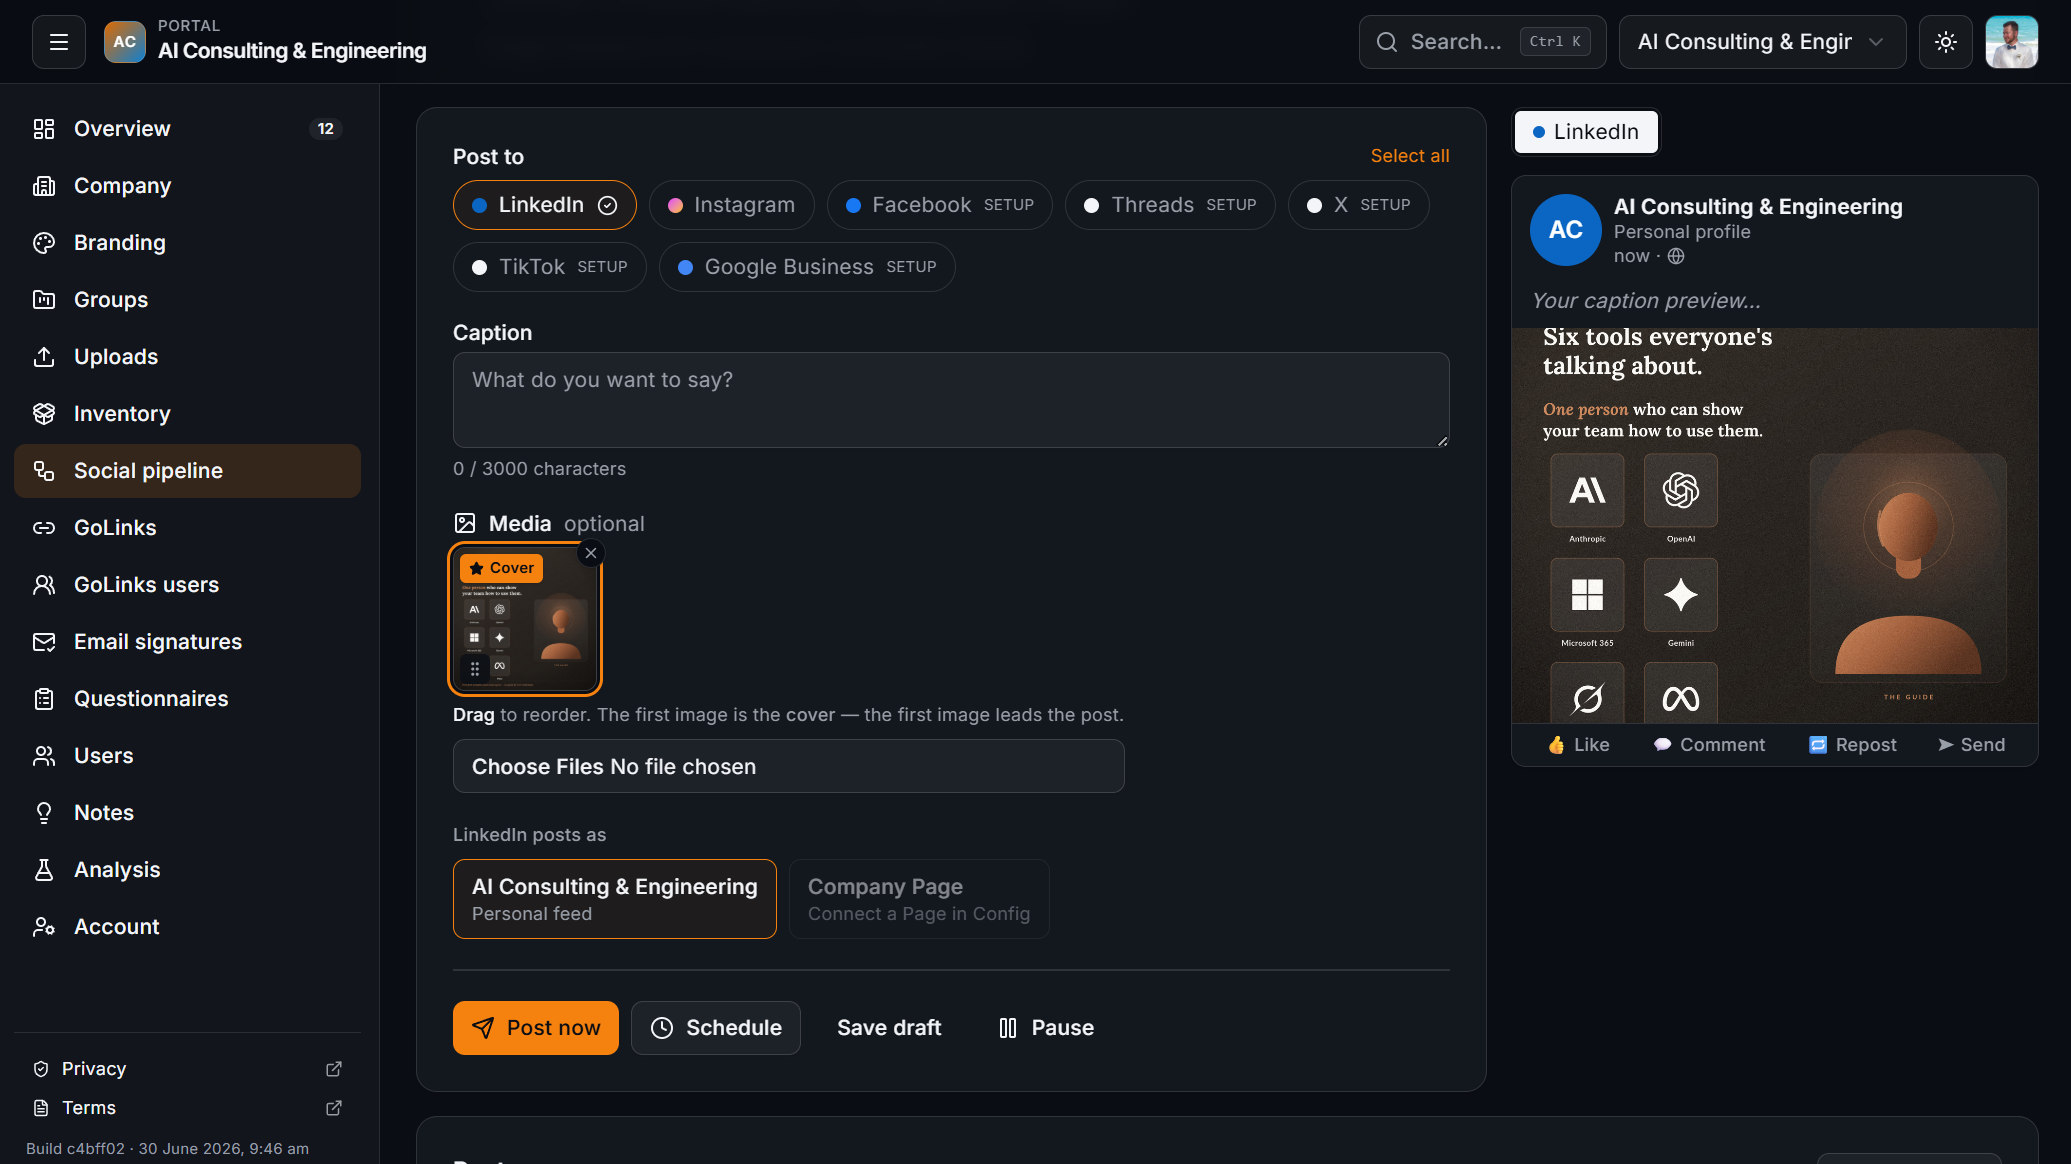The height and width of the screenshot is (1164, 2071).
Task: Click the Groups folder icon
Action: pos(44,300)
